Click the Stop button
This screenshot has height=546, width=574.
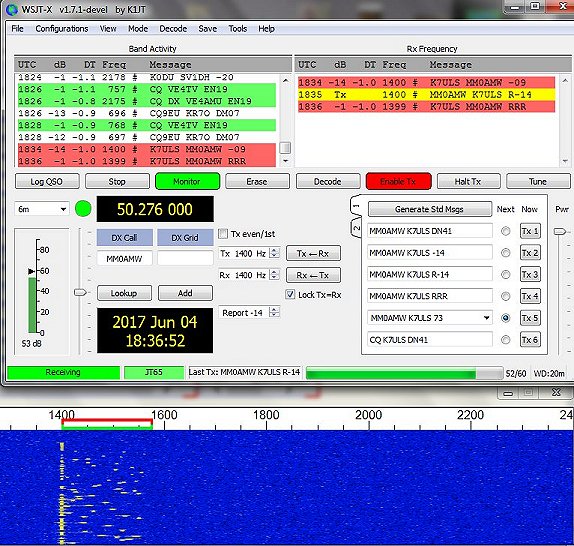[x=117, y=182]
